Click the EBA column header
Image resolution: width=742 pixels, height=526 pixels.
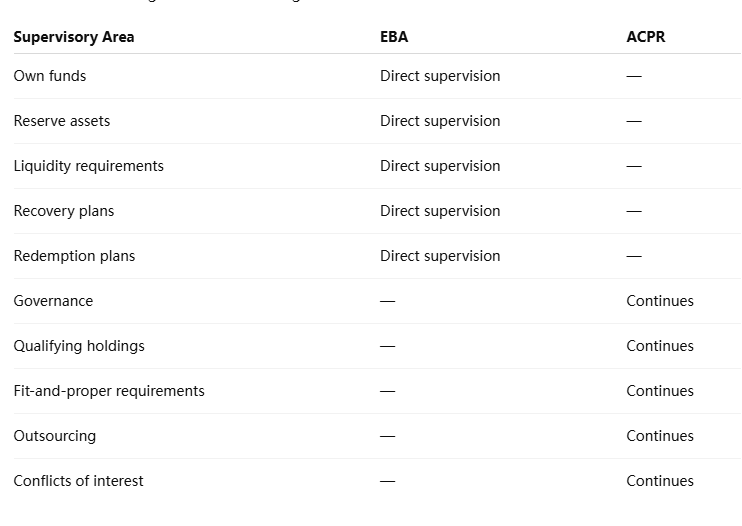click(394, 37)
